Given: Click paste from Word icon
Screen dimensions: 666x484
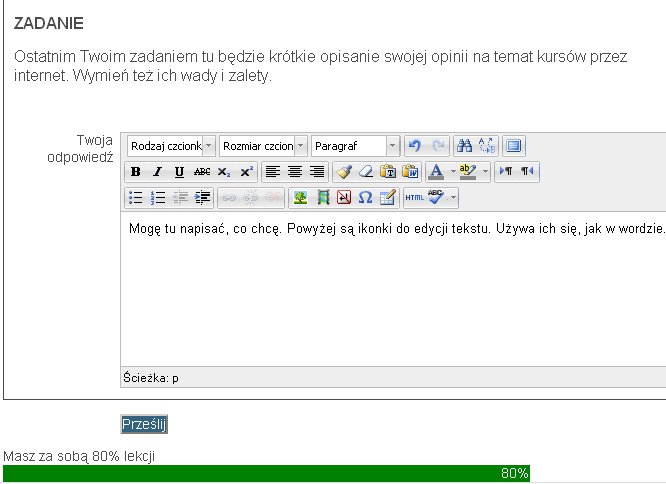Looking at the screenshot, I should coord(410,172).
